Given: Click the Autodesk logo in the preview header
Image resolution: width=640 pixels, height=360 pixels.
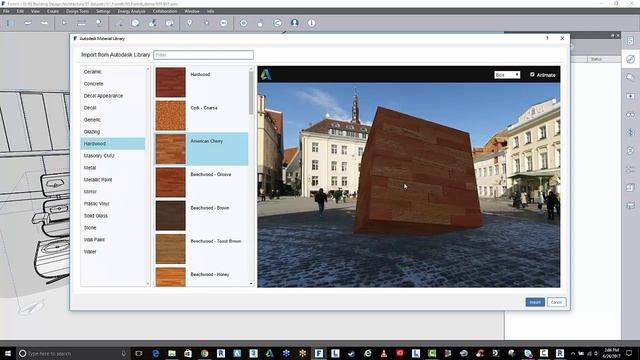Looking at the screenshot, I should tap(266, 75).
